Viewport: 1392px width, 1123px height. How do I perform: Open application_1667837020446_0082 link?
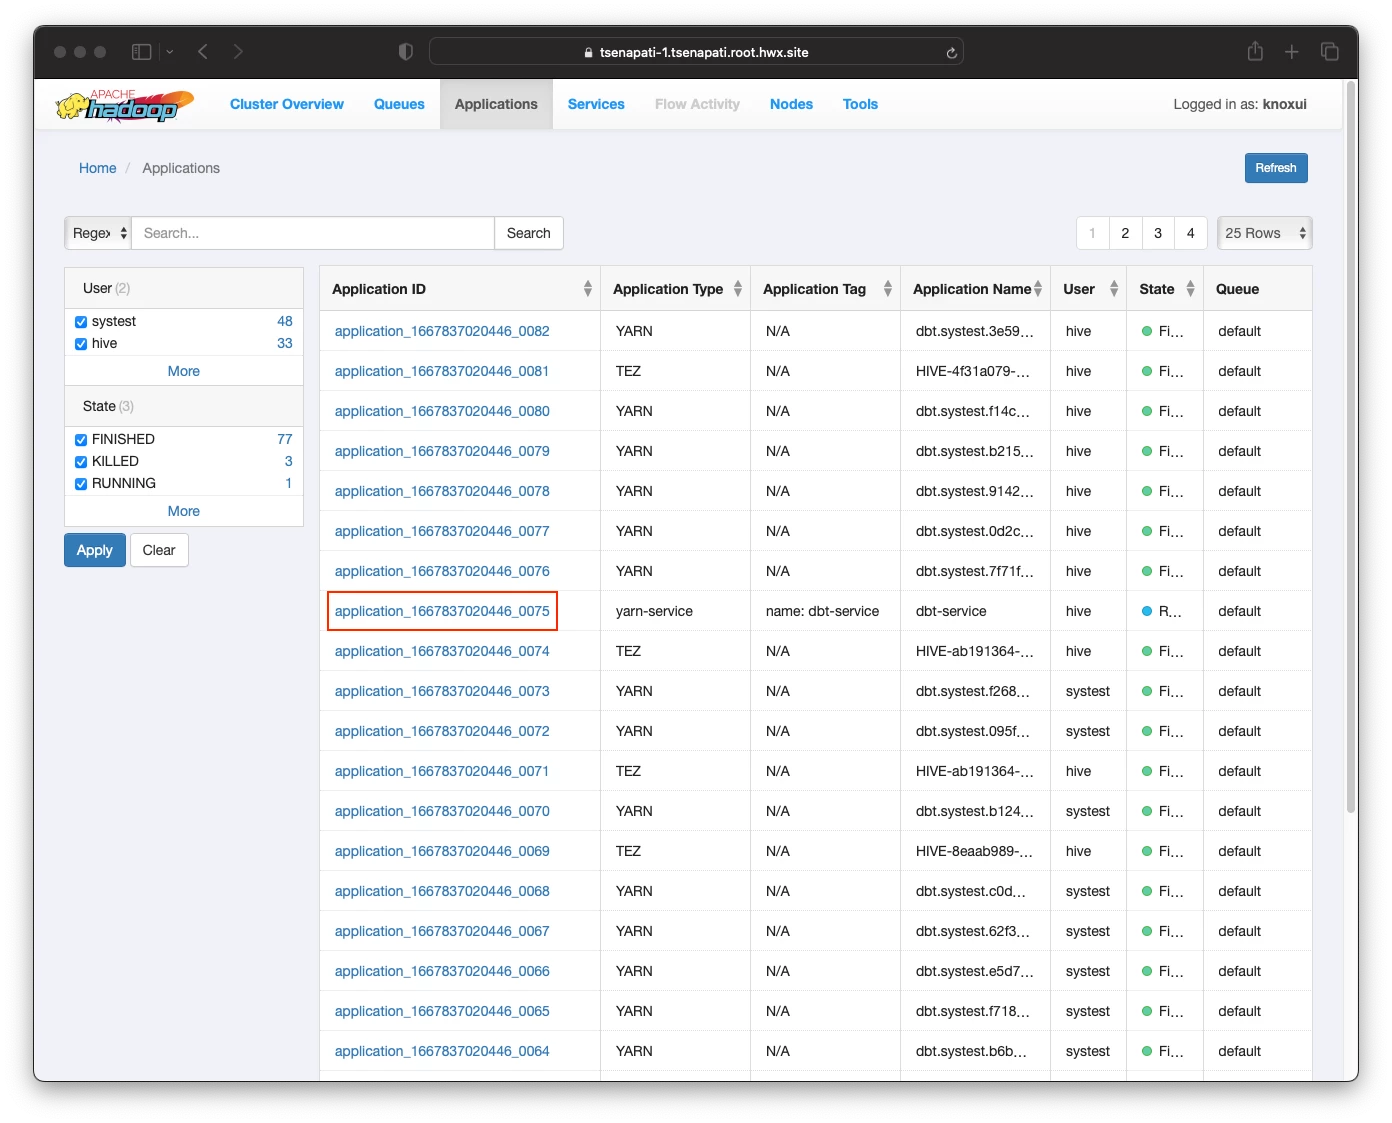[442, 331]
